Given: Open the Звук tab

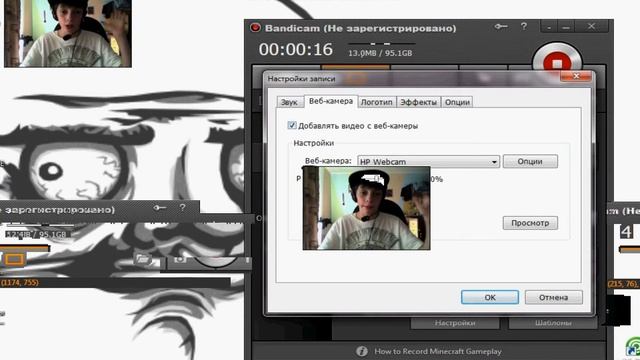Looking at the screenshot, I should pyautogui.click(x=289, y=102).
